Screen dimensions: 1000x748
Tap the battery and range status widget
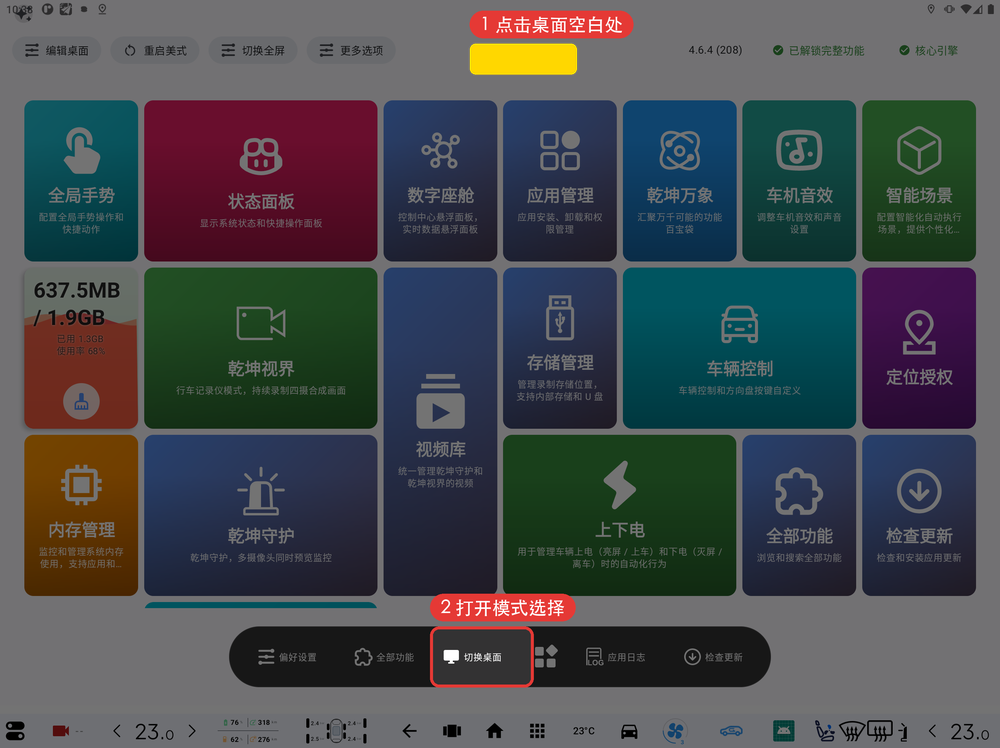click(249, 731)
